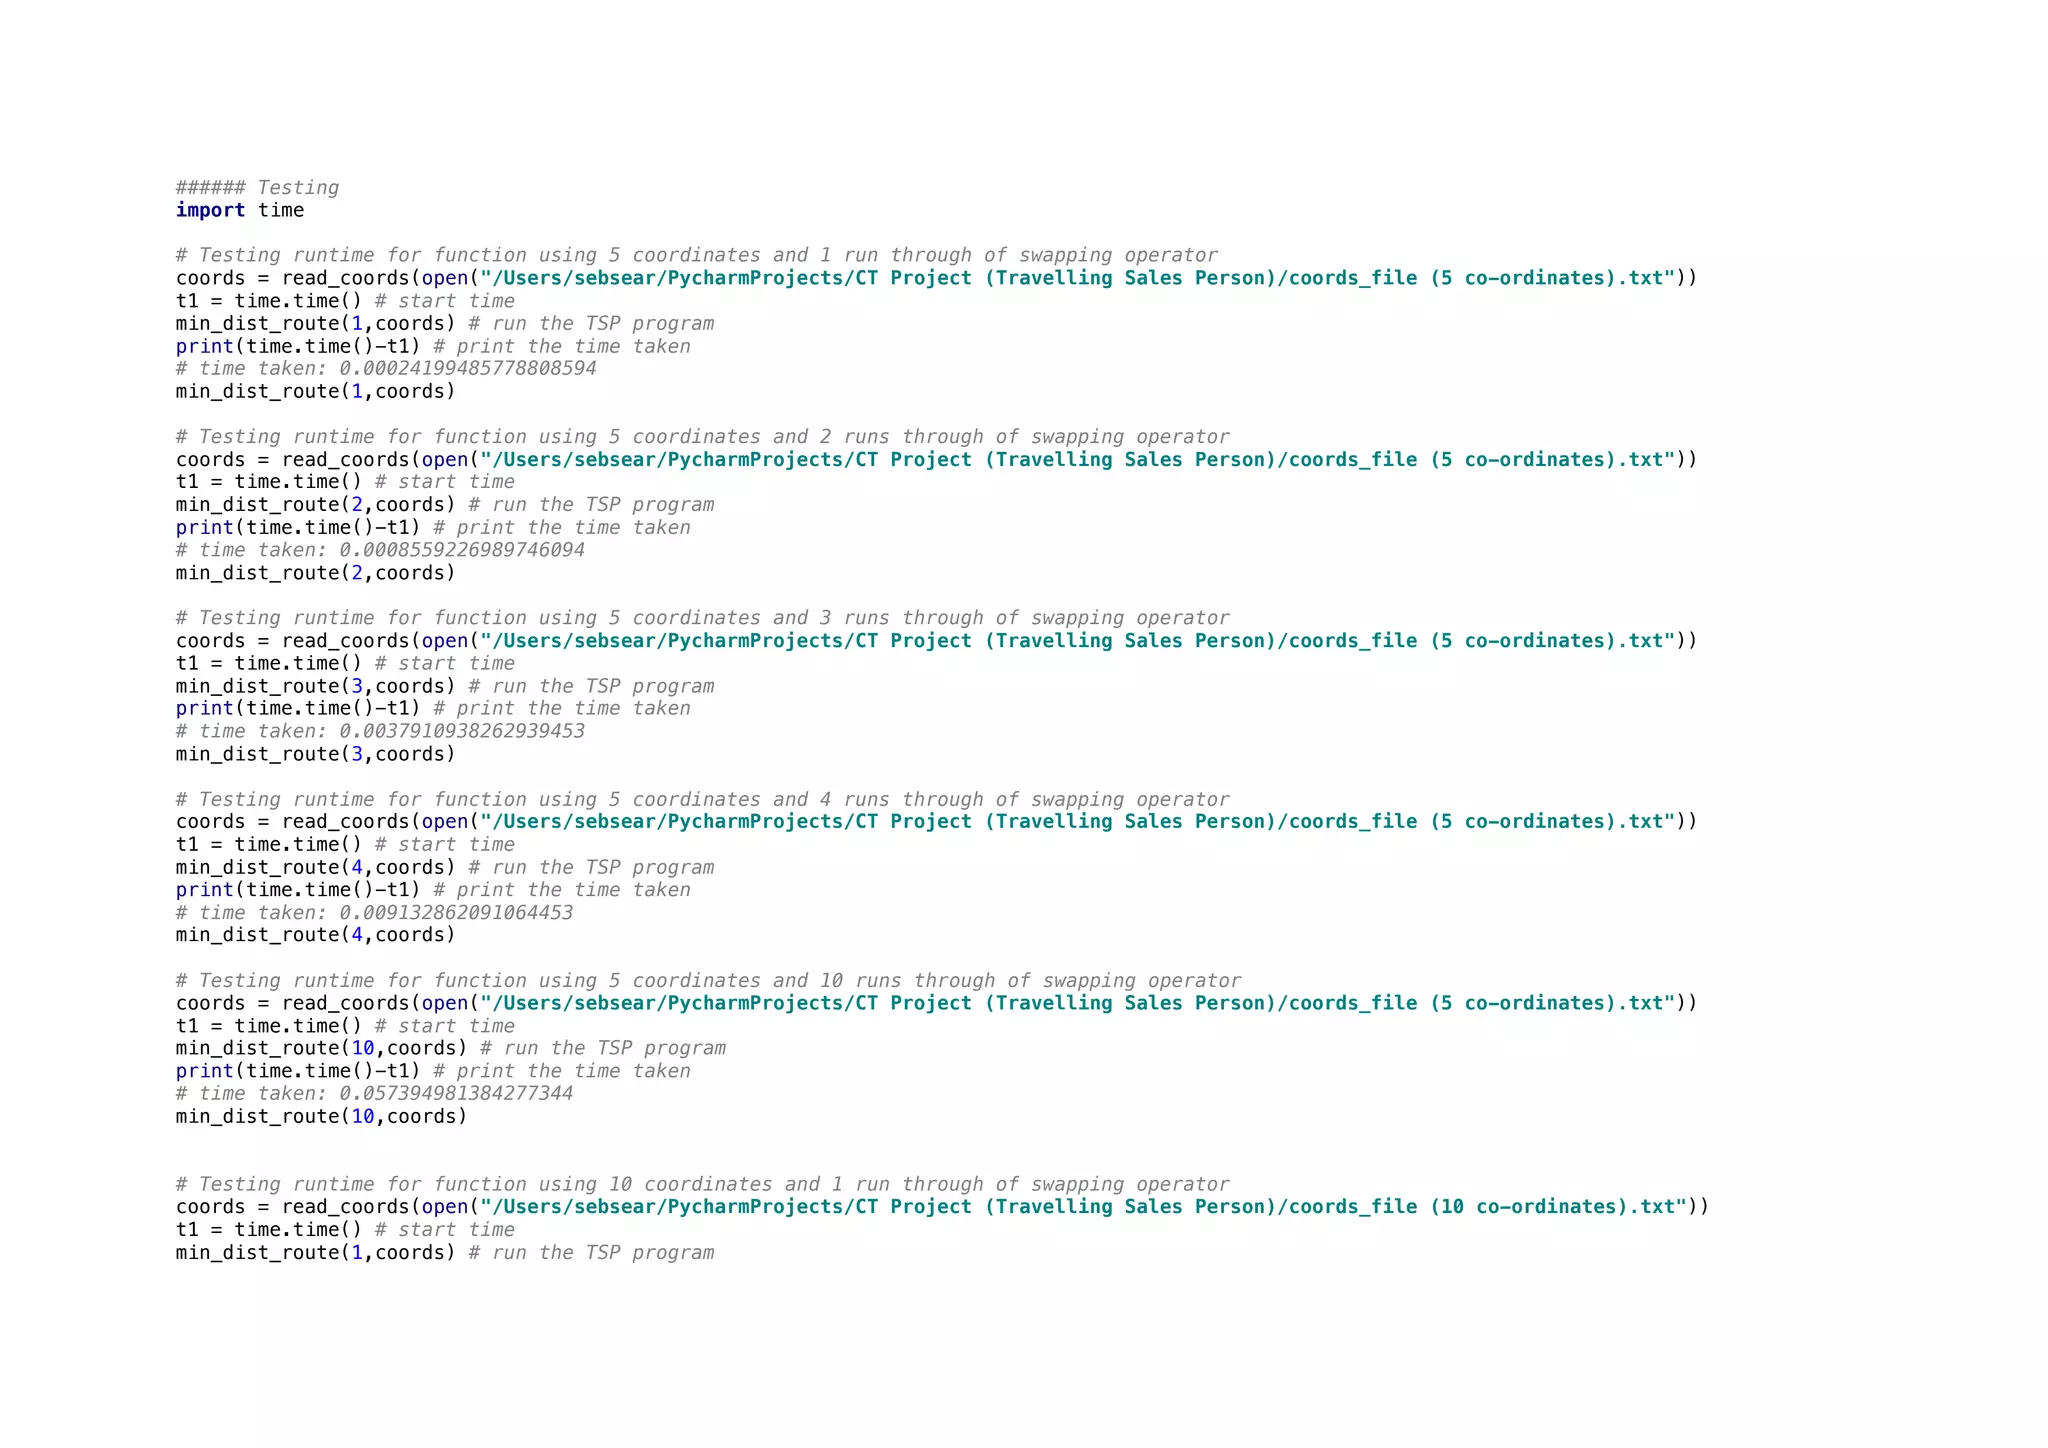Click the comment about 5 coordinates and 1 run
This screenshot has width=2048, height=1448.
(696, 255)
